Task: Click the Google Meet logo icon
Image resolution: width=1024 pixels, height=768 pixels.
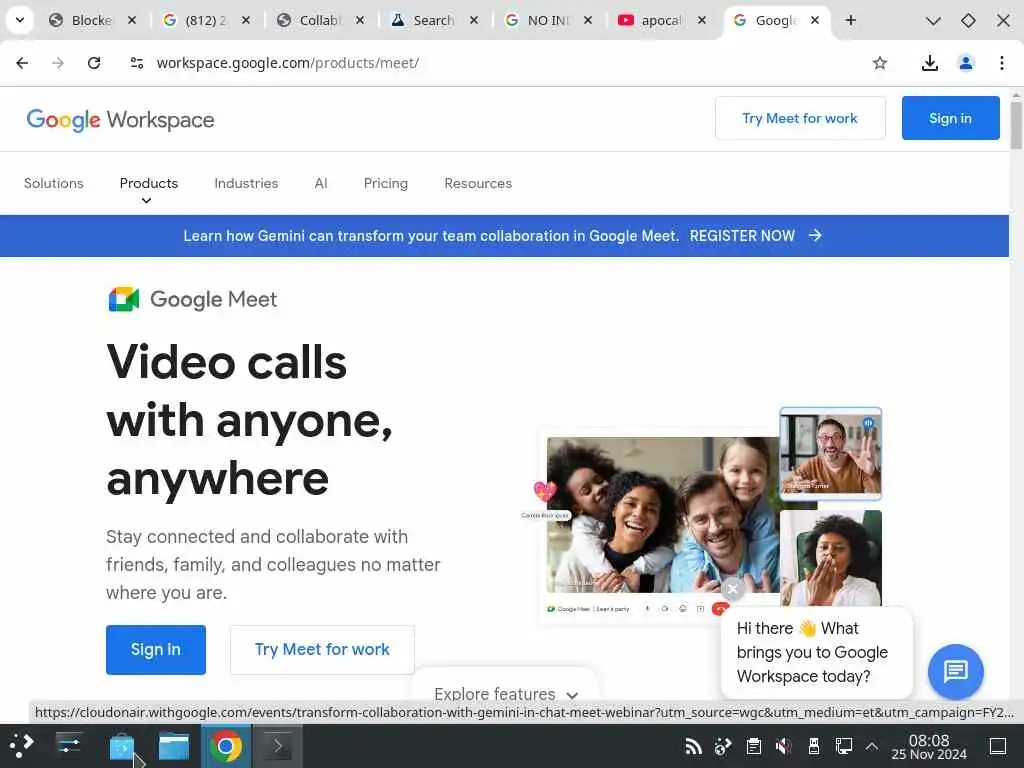Action: pyautogui.click(x=123, y=299)
